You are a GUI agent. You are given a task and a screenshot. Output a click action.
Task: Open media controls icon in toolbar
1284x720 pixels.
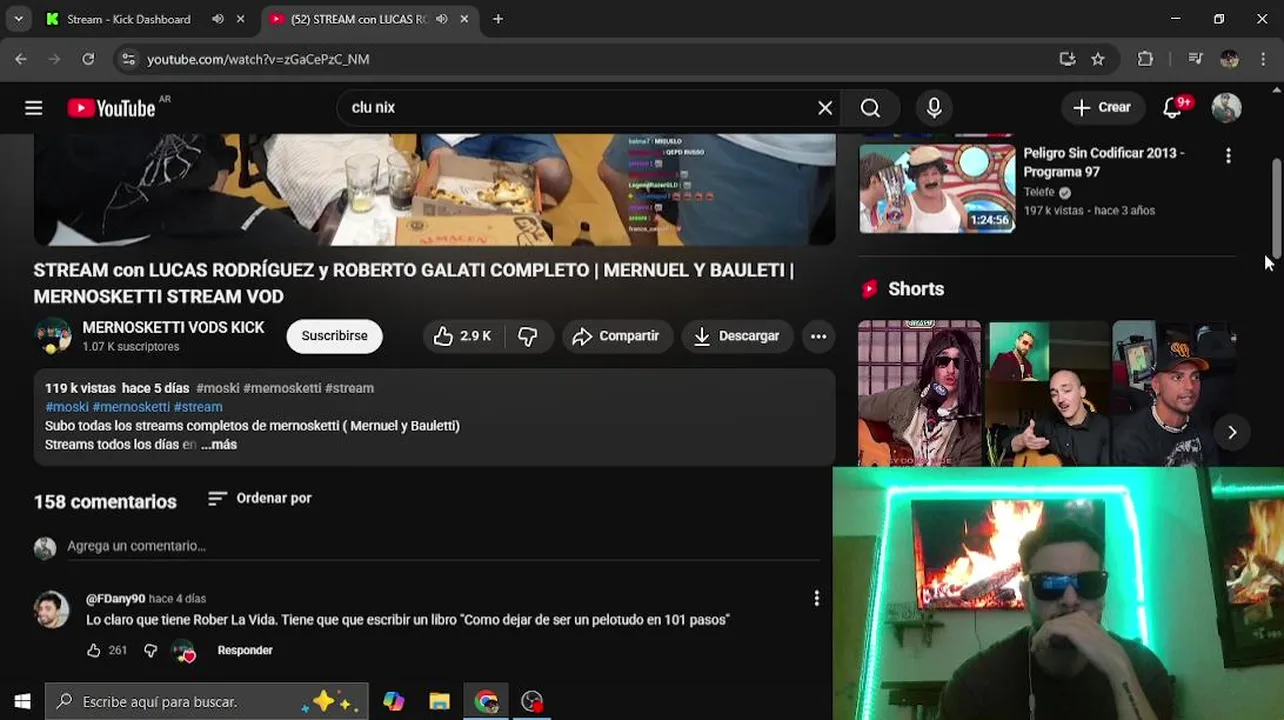click(x=1195, y=59)
